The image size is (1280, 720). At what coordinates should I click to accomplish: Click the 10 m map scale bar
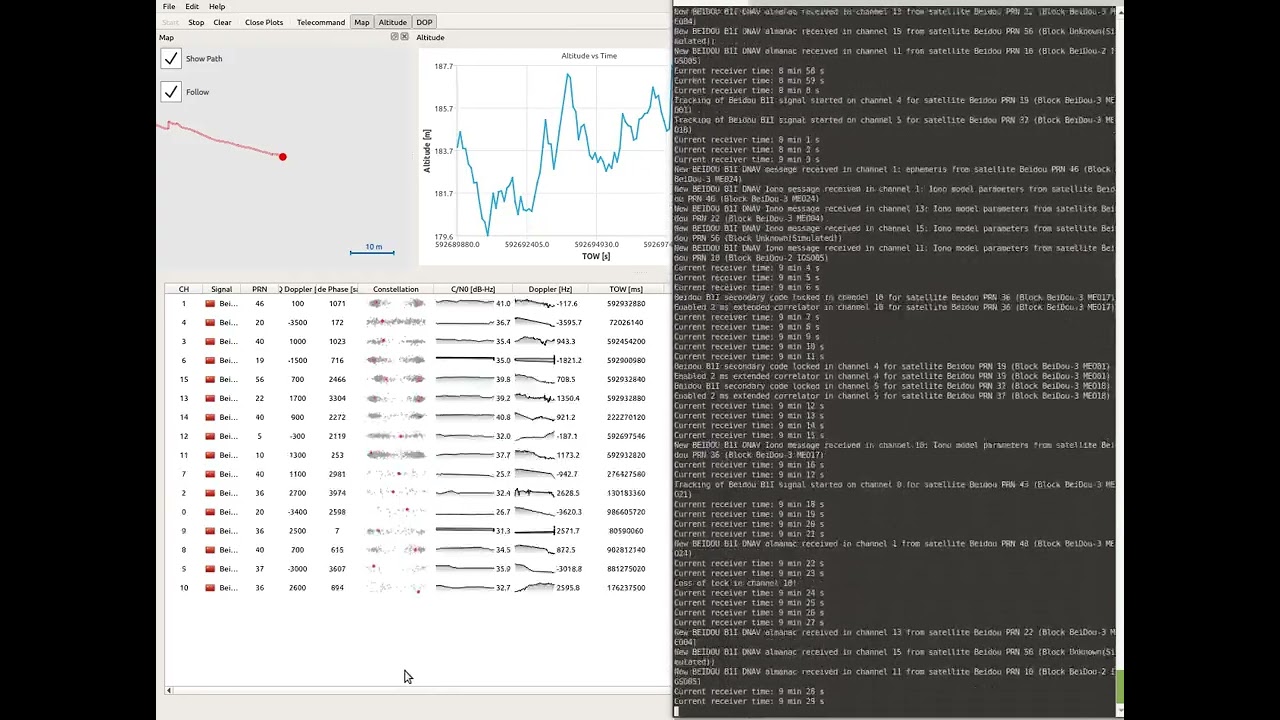tap(372, 249)
